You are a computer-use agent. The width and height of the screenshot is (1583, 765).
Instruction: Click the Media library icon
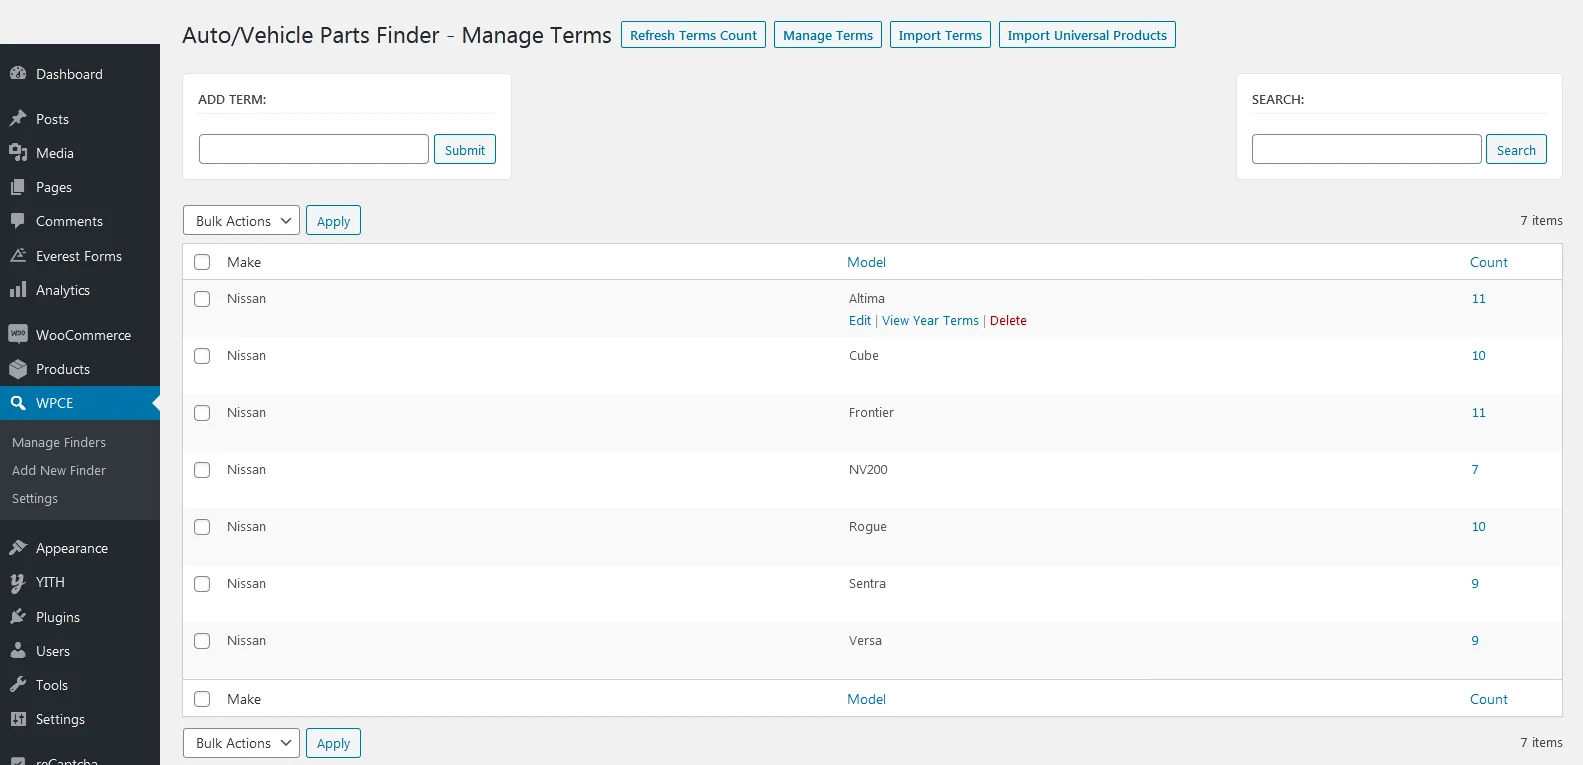click(x=18, y=153)
